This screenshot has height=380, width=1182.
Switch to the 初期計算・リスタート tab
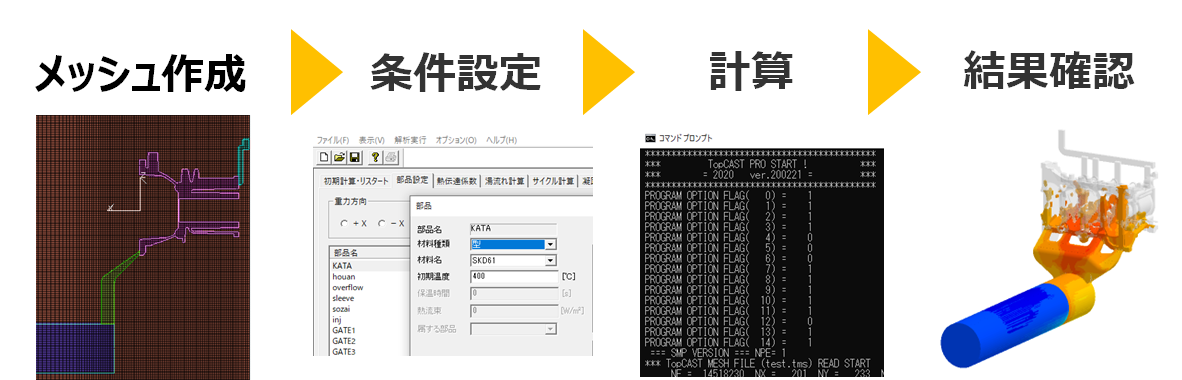click(357, 181)
